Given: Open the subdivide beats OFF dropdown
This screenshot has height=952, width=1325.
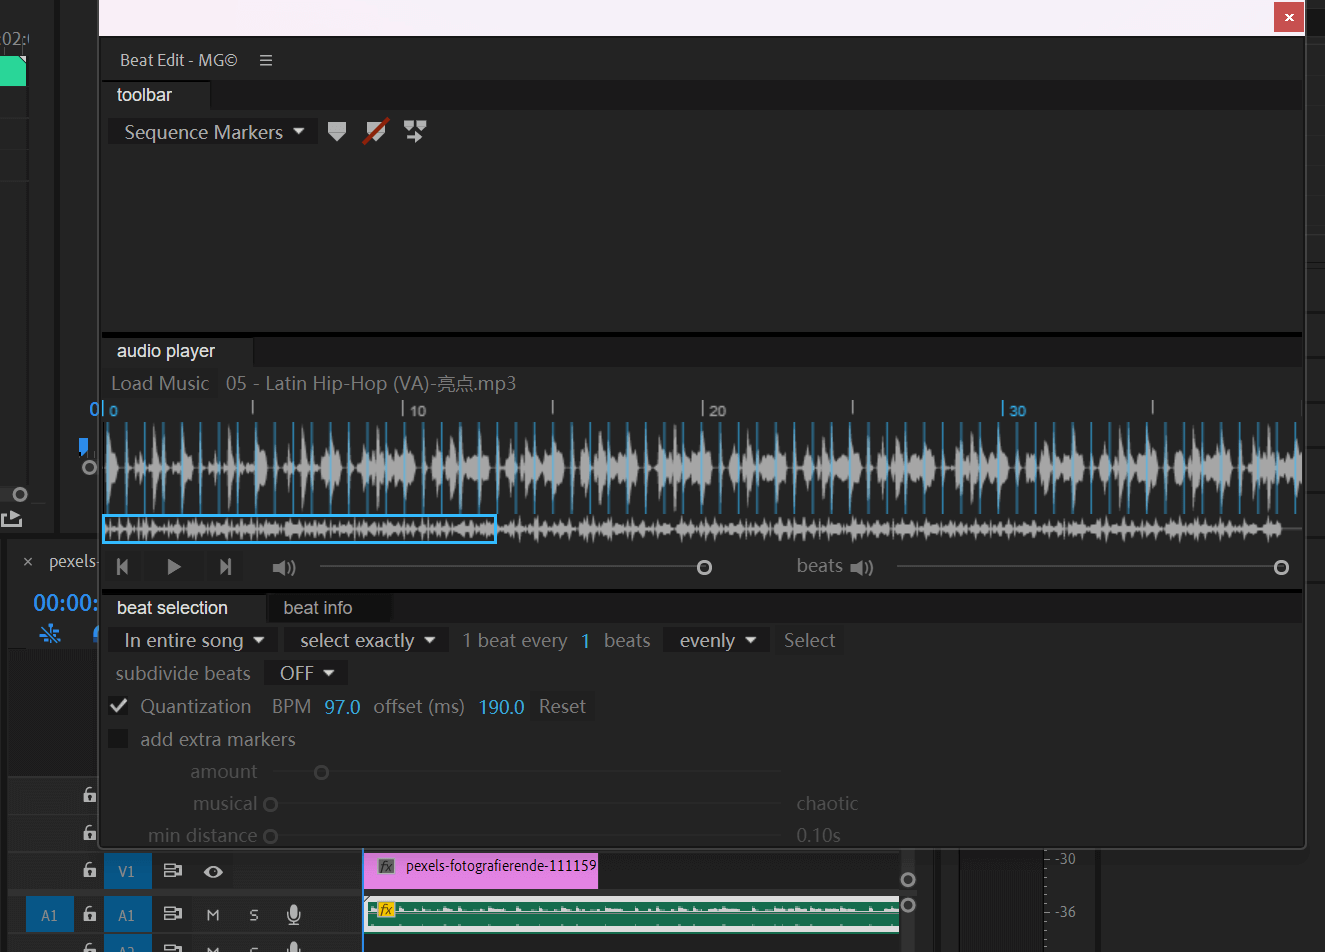Looking at the screenshot, I should coord(306,673).
